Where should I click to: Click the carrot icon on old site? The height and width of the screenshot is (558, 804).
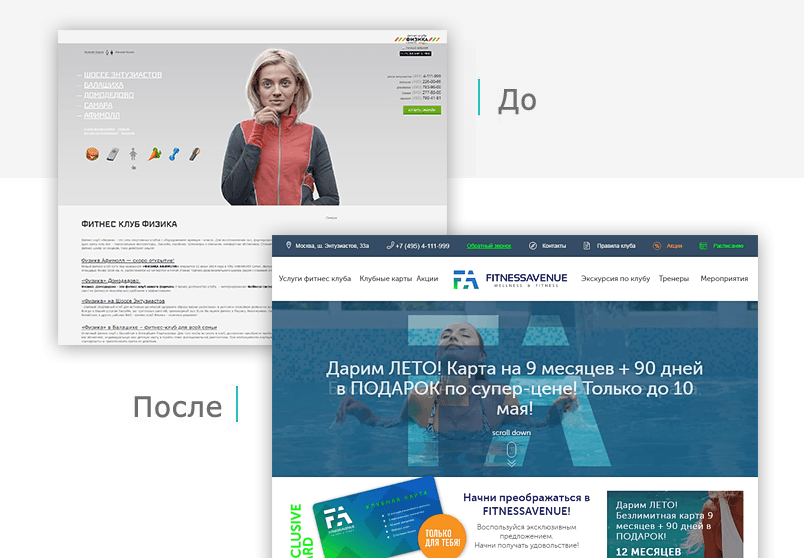pyautogui.click(x=154, y=154)
